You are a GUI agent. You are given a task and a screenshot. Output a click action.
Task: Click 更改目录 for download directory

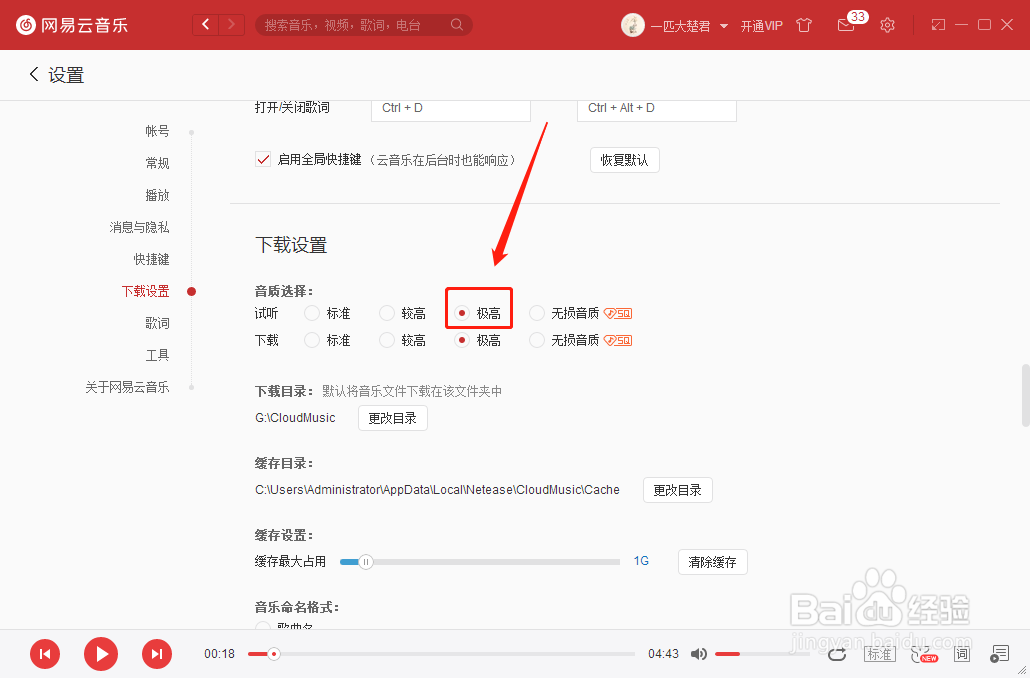tap(393, 418)
